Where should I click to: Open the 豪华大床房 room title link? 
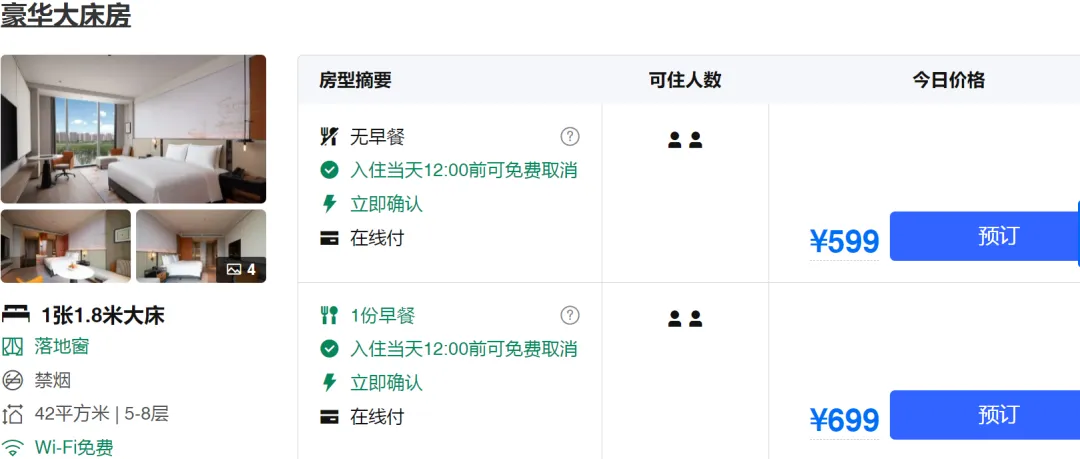click(65, 15)
